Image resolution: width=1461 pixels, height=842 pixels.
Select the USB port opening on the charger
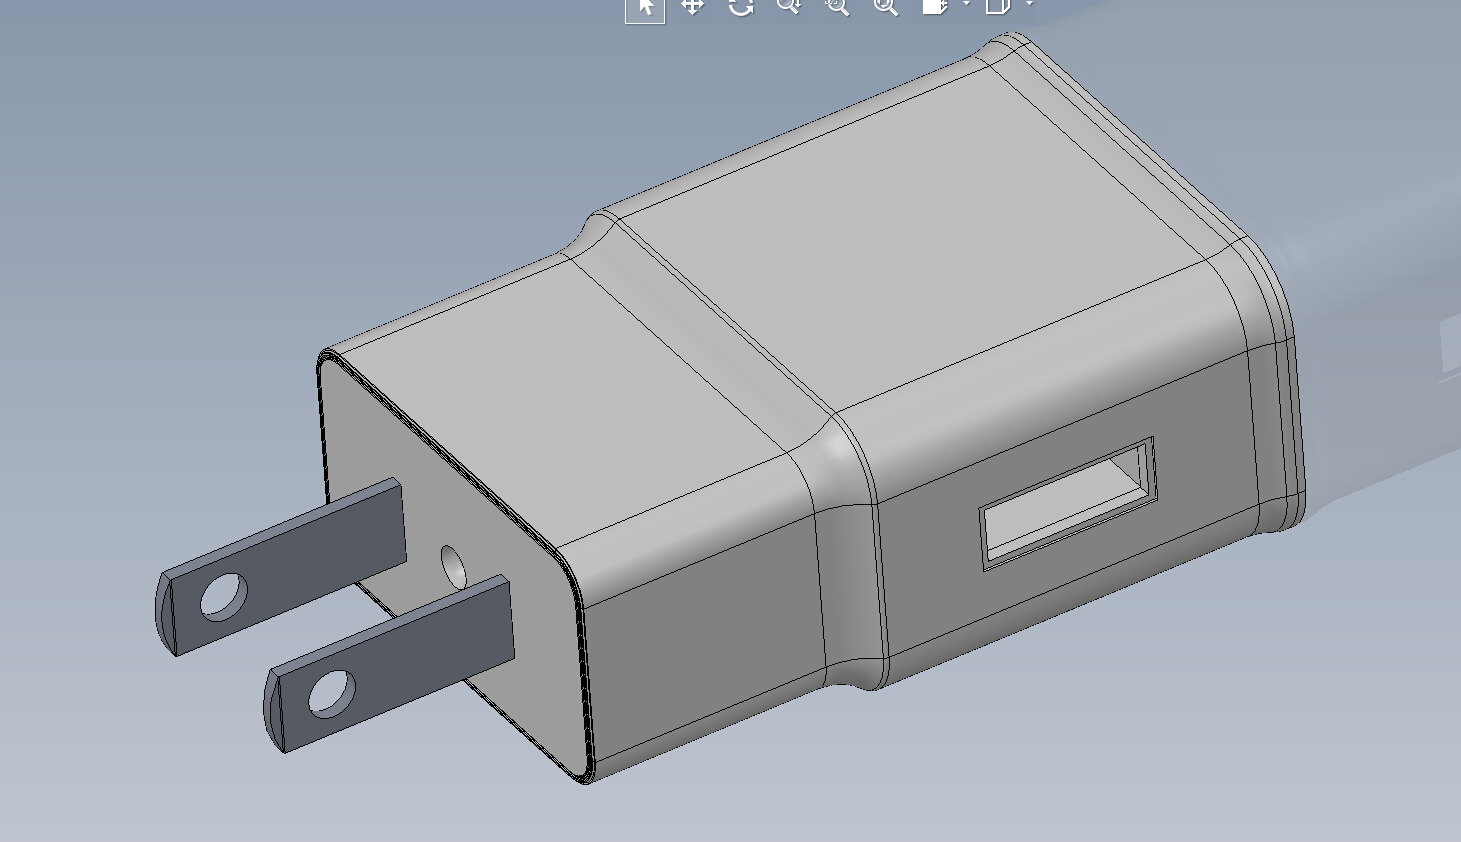click(1068, 503)
